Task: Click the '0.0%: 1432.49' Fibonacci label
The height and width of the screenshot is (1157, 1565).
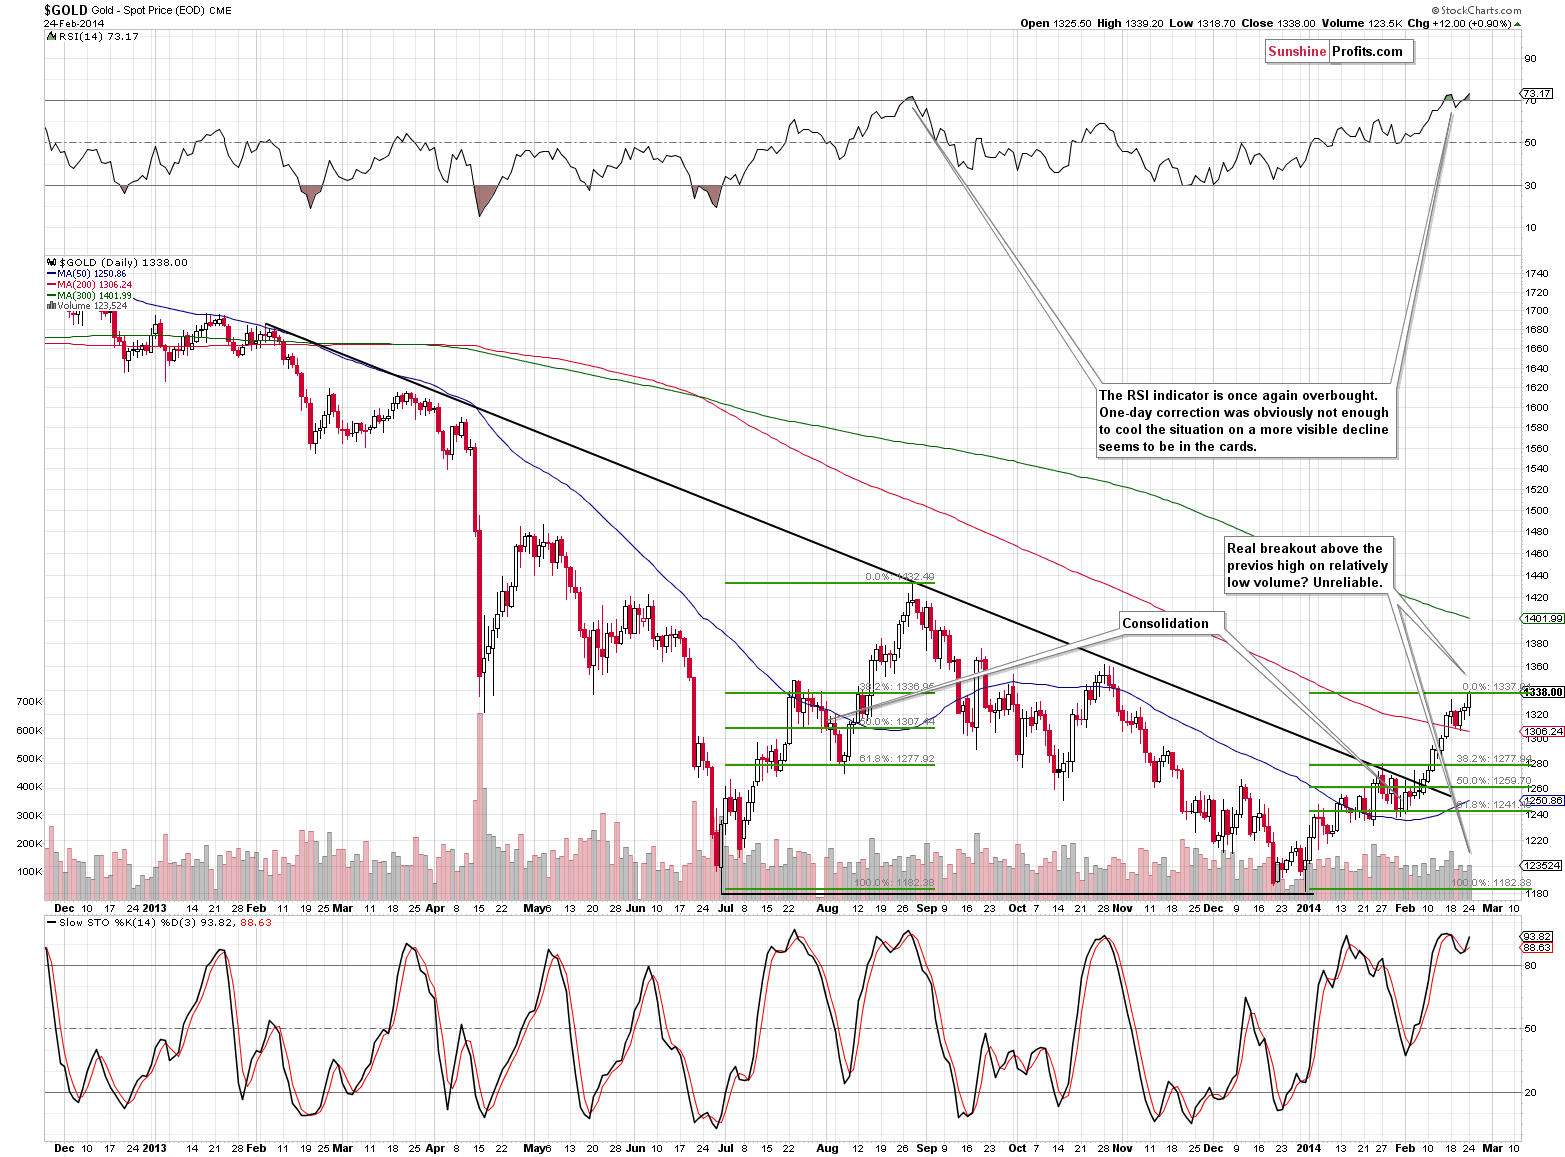Action: click(x=900, y=577)
